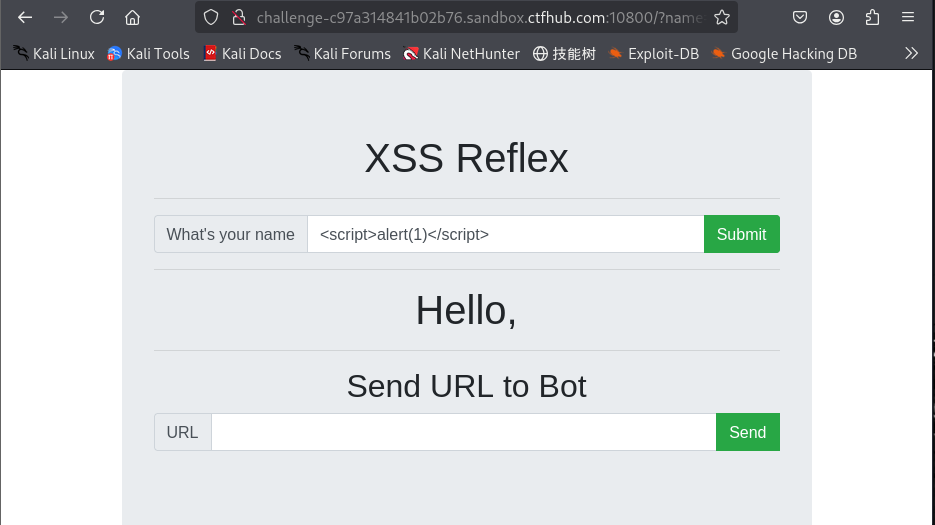
Task: Open the Google Hacking DB bookmark
Action: pos(784,54)
